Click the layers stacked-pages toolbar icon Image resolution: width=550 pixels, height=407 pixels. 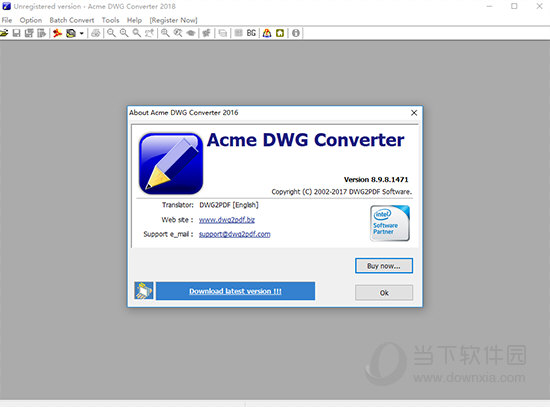point(222,33)
